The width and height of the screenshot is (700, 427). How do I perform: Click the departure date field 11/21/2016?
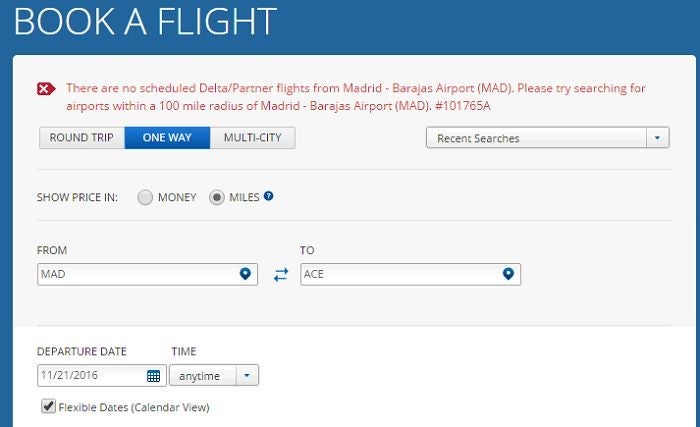click(90, 376)
